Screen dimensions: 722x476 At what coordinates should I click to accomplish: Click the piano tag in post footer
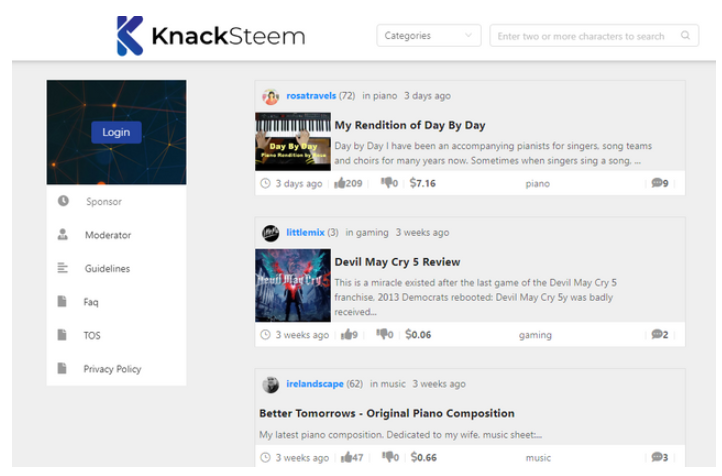pos(537,184)
